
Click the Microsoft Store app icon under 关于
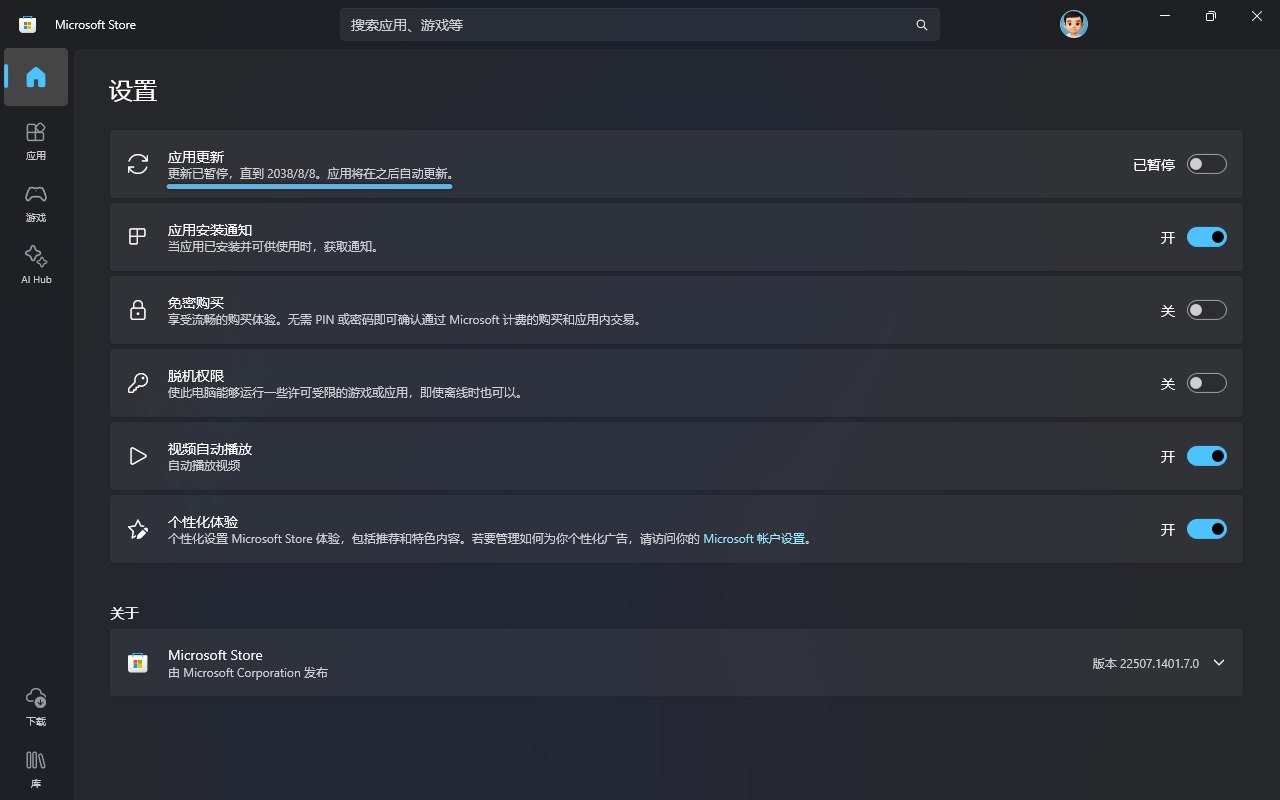[x=137, y=662]
